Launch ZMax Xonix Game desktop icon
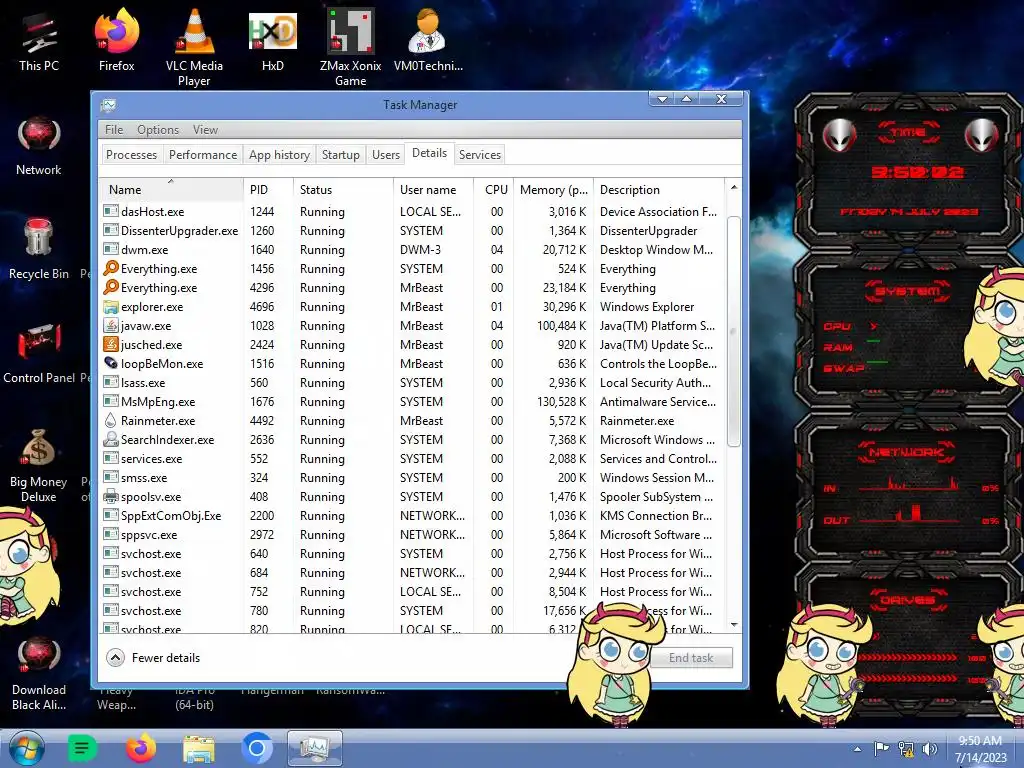The height and width of the screenshot is (768, 1024). point(351,47)
